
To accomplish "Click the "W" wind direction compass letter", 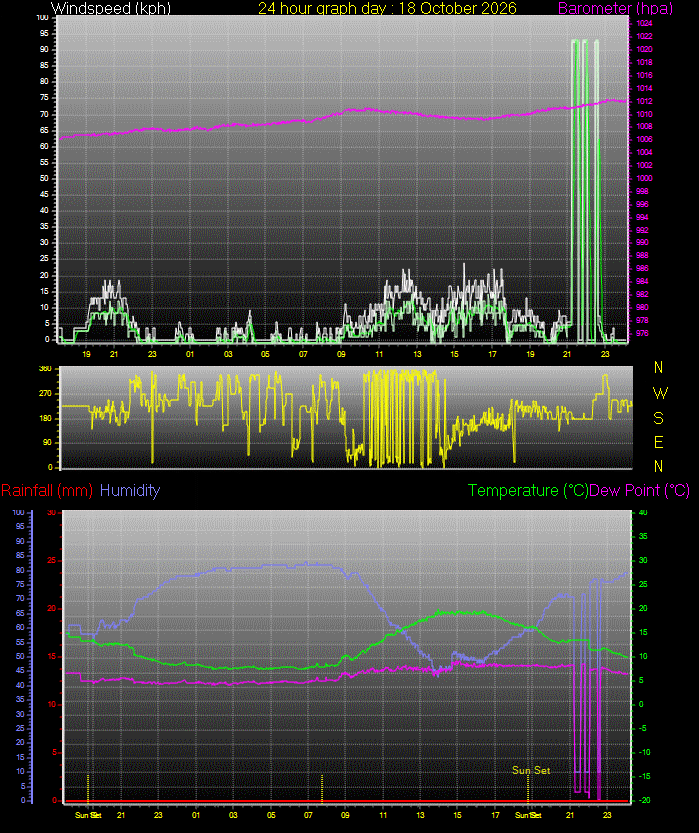I will [660, 393].
